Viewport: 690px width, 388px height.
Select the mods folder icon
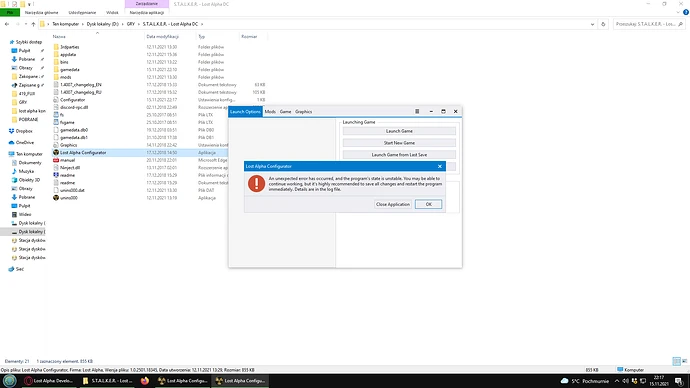click(56, 77)
